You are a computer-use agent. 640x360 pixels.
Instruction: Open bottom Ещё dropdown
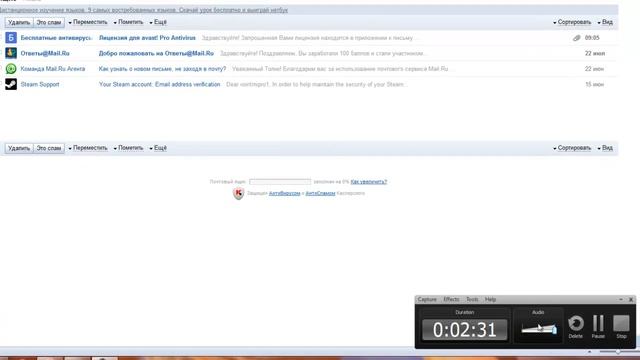[x=158, y=148]
